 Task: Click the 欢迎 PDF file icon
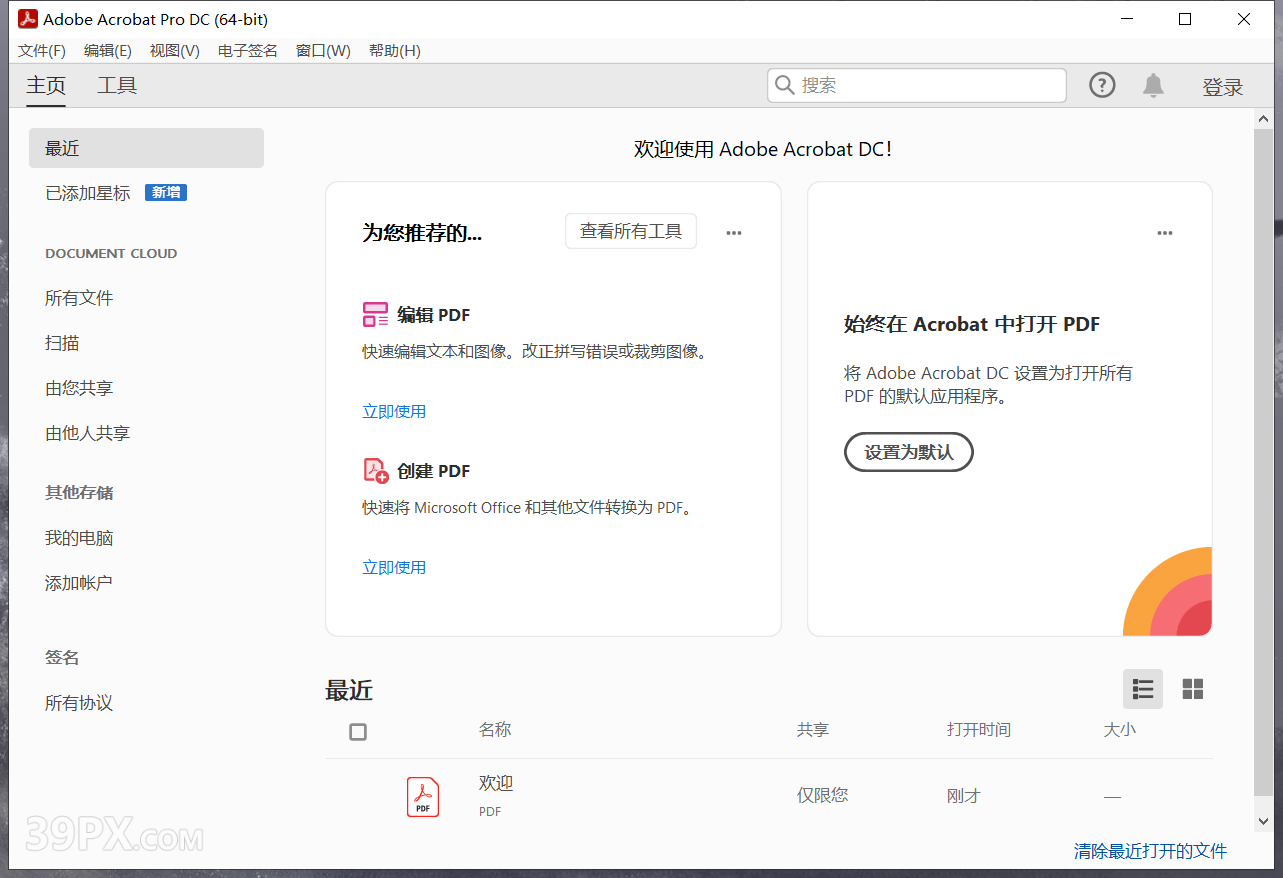coord(423,797)
